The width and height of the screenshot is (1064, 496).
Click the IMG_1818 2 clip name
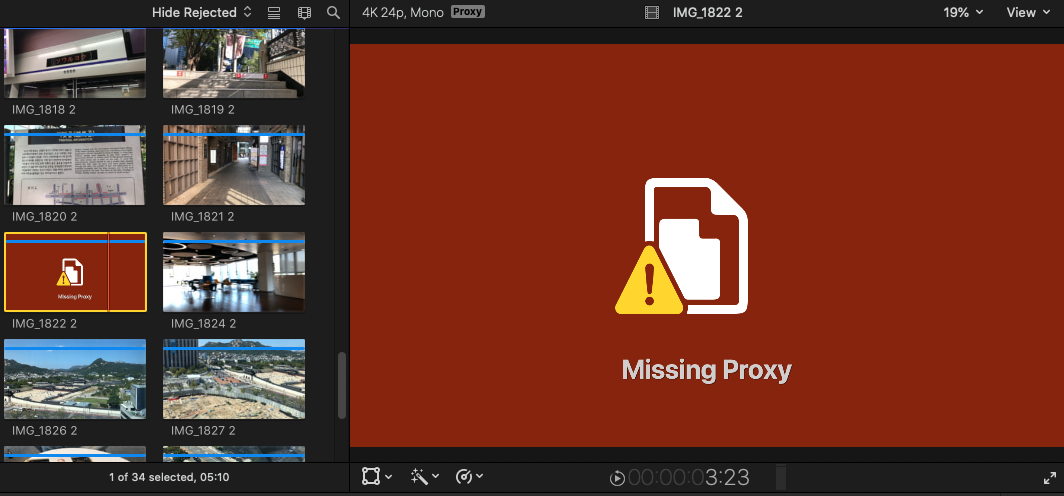(44, 109)
